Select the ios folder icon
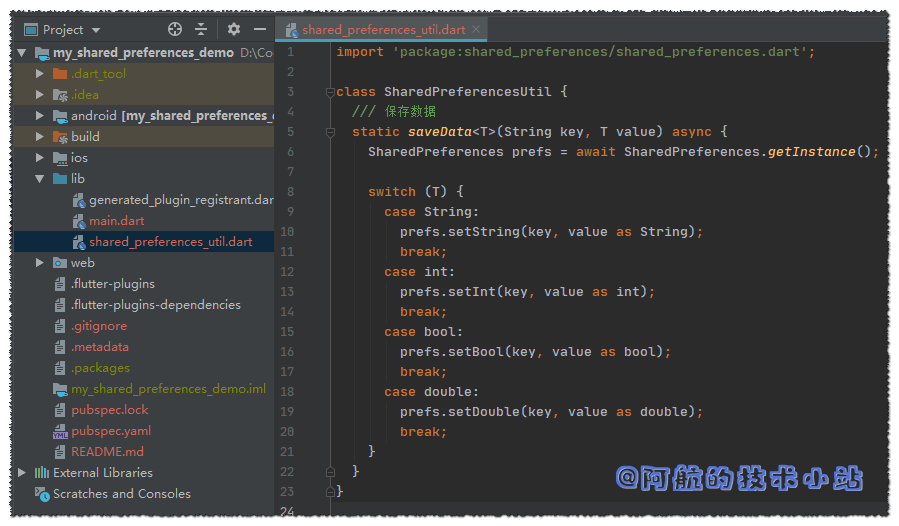Viewport: 899px width, 526px height. [x=60, y=158]
